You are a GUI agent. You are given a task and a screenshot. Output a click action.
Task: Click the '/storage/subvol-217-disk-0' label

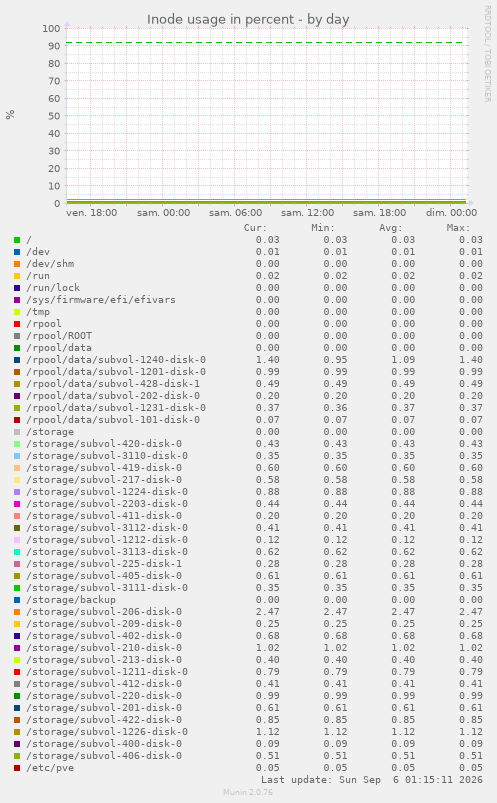[104, 480]
